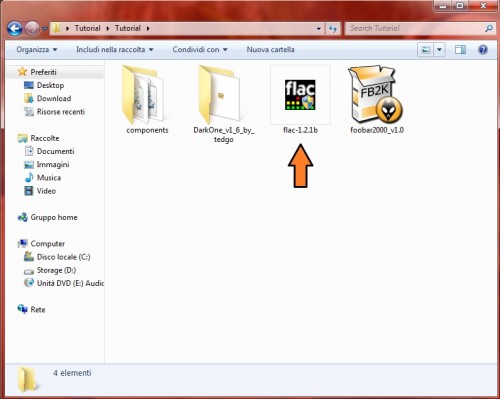
Task: Open the Video library
Action: pyautogui.click(x=46, y=191)
